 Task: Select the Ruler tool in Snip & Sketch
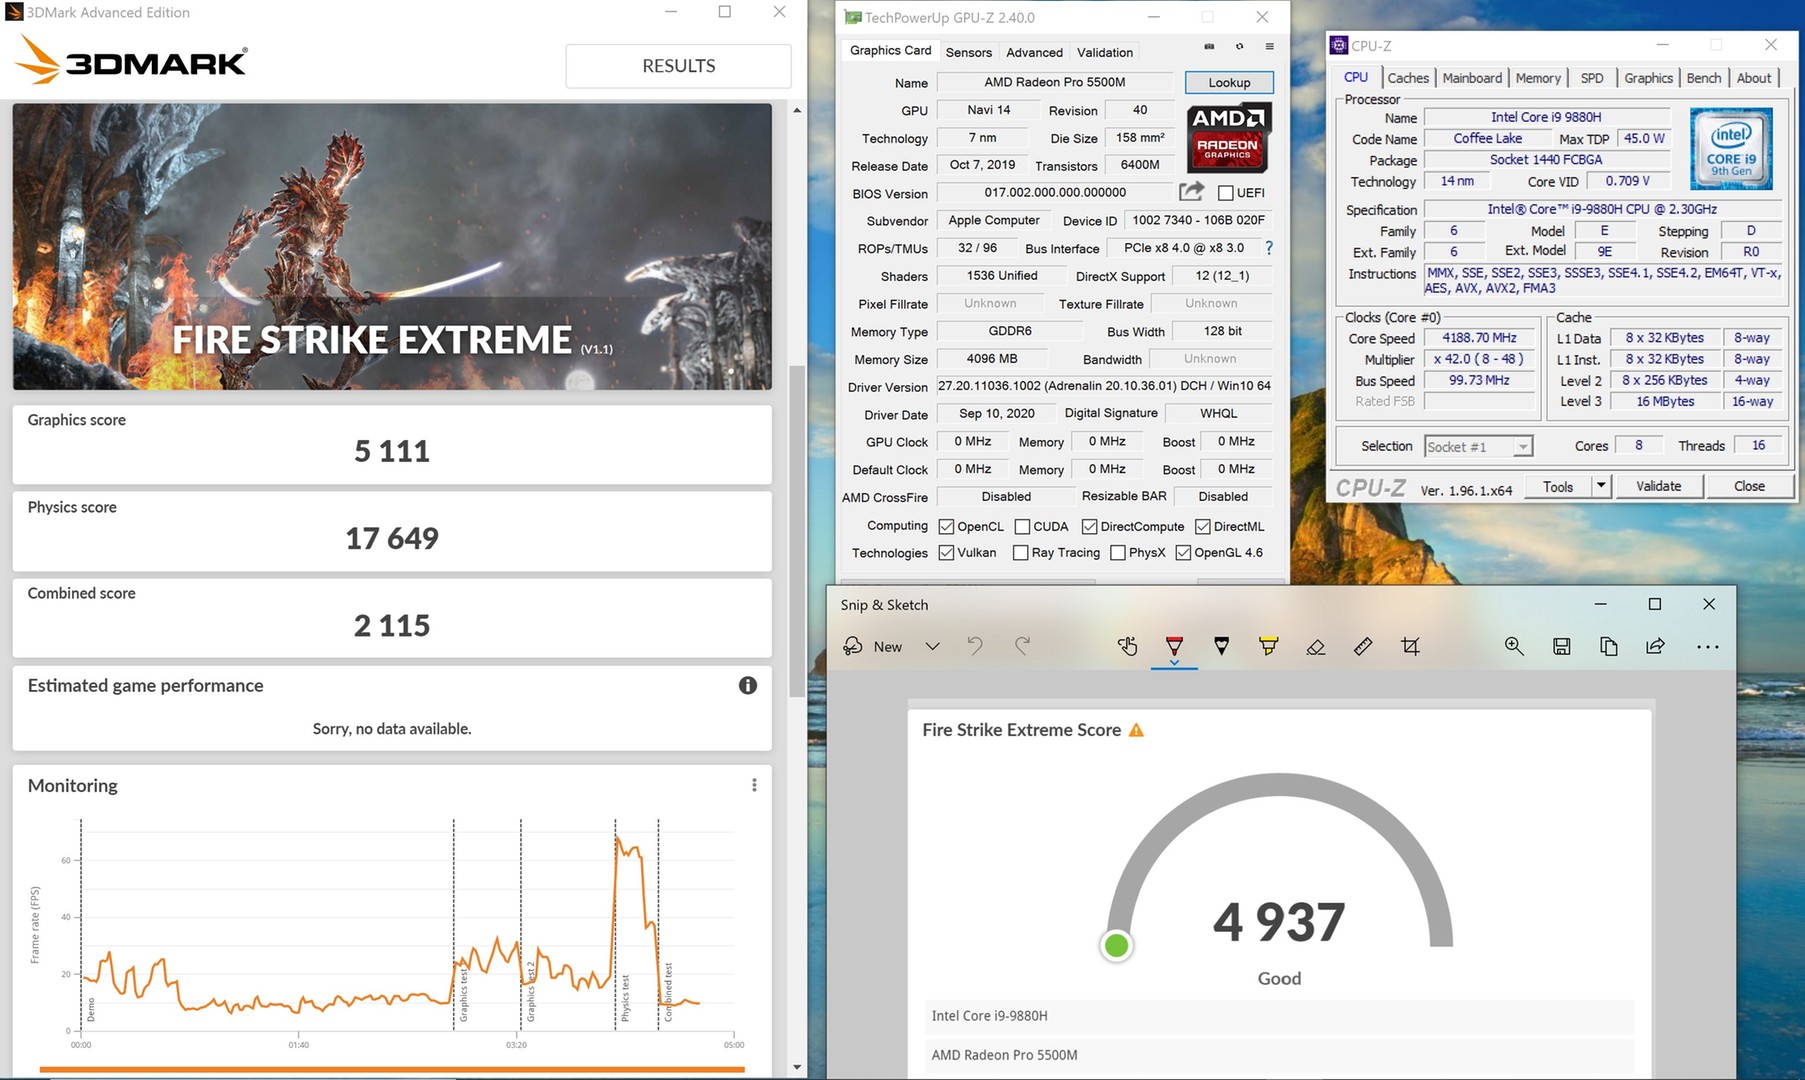tap(1363, 647)
